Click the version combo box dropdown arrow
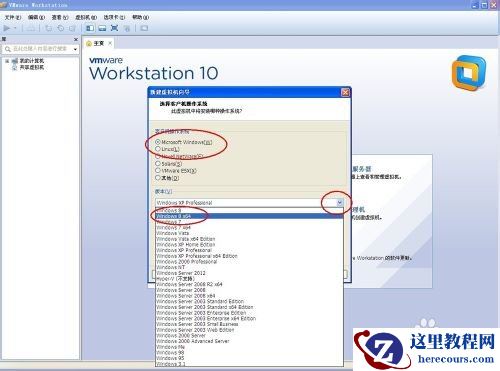 pos(339,203)
